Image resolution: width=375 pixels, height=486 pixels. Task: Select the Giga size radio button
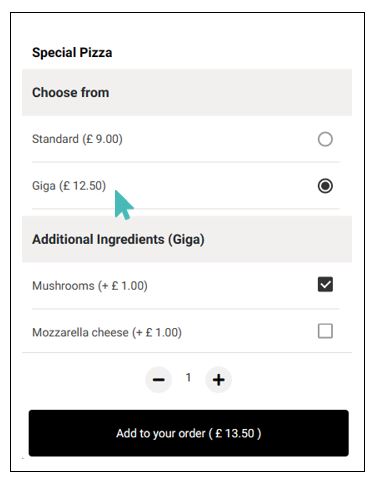pyautogui.click(x=325, y=186)
